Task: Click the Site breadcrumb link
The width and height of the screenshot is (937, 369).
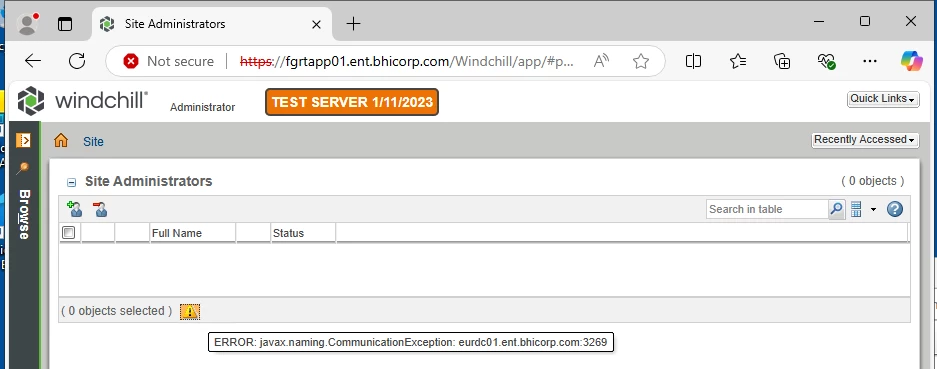Action: [x=93, y=142]
